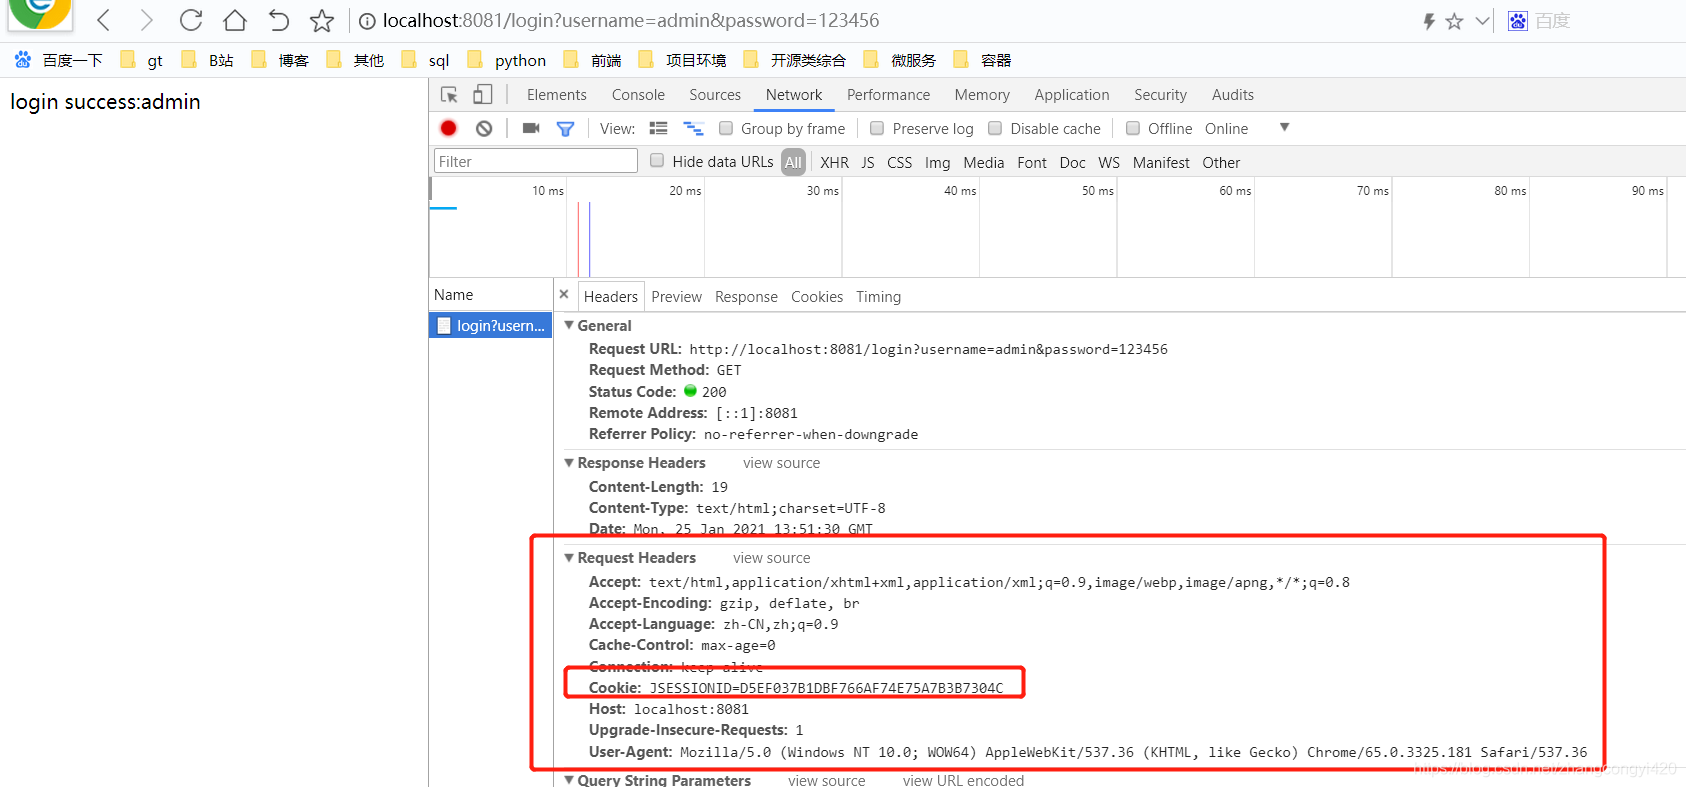Click view source next to Request Headers
1686x787 pixels.
pos(771,558)
